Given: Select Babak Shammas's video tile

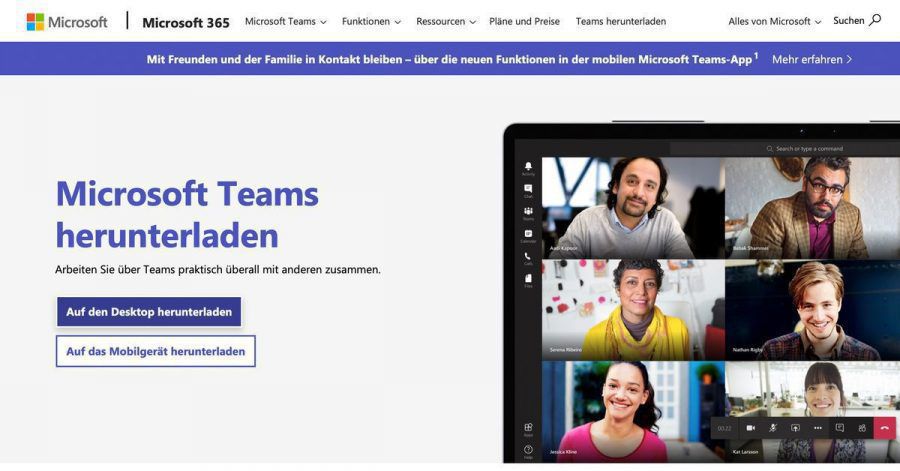Looking at the screenshot, I should (812, 208).
